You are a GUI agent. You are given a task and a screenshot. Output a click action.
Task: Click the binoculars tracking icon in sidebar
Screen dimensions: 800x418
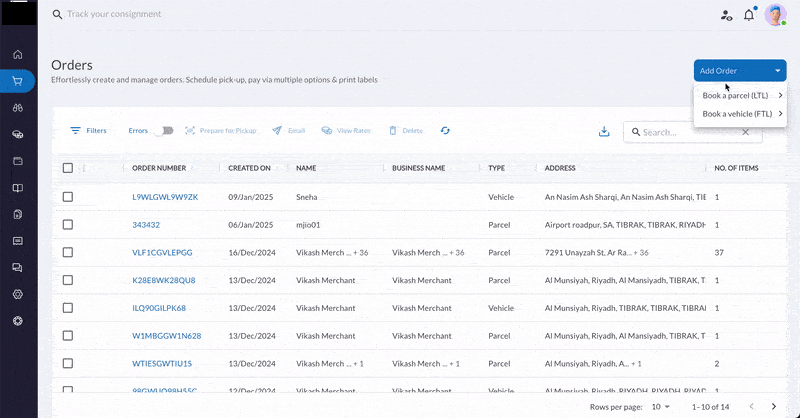pyautogui.click(x=18, y=108)
